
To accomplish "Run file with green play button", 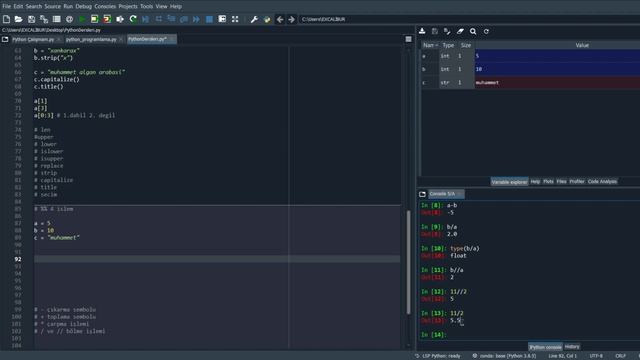I will [82, 19].
